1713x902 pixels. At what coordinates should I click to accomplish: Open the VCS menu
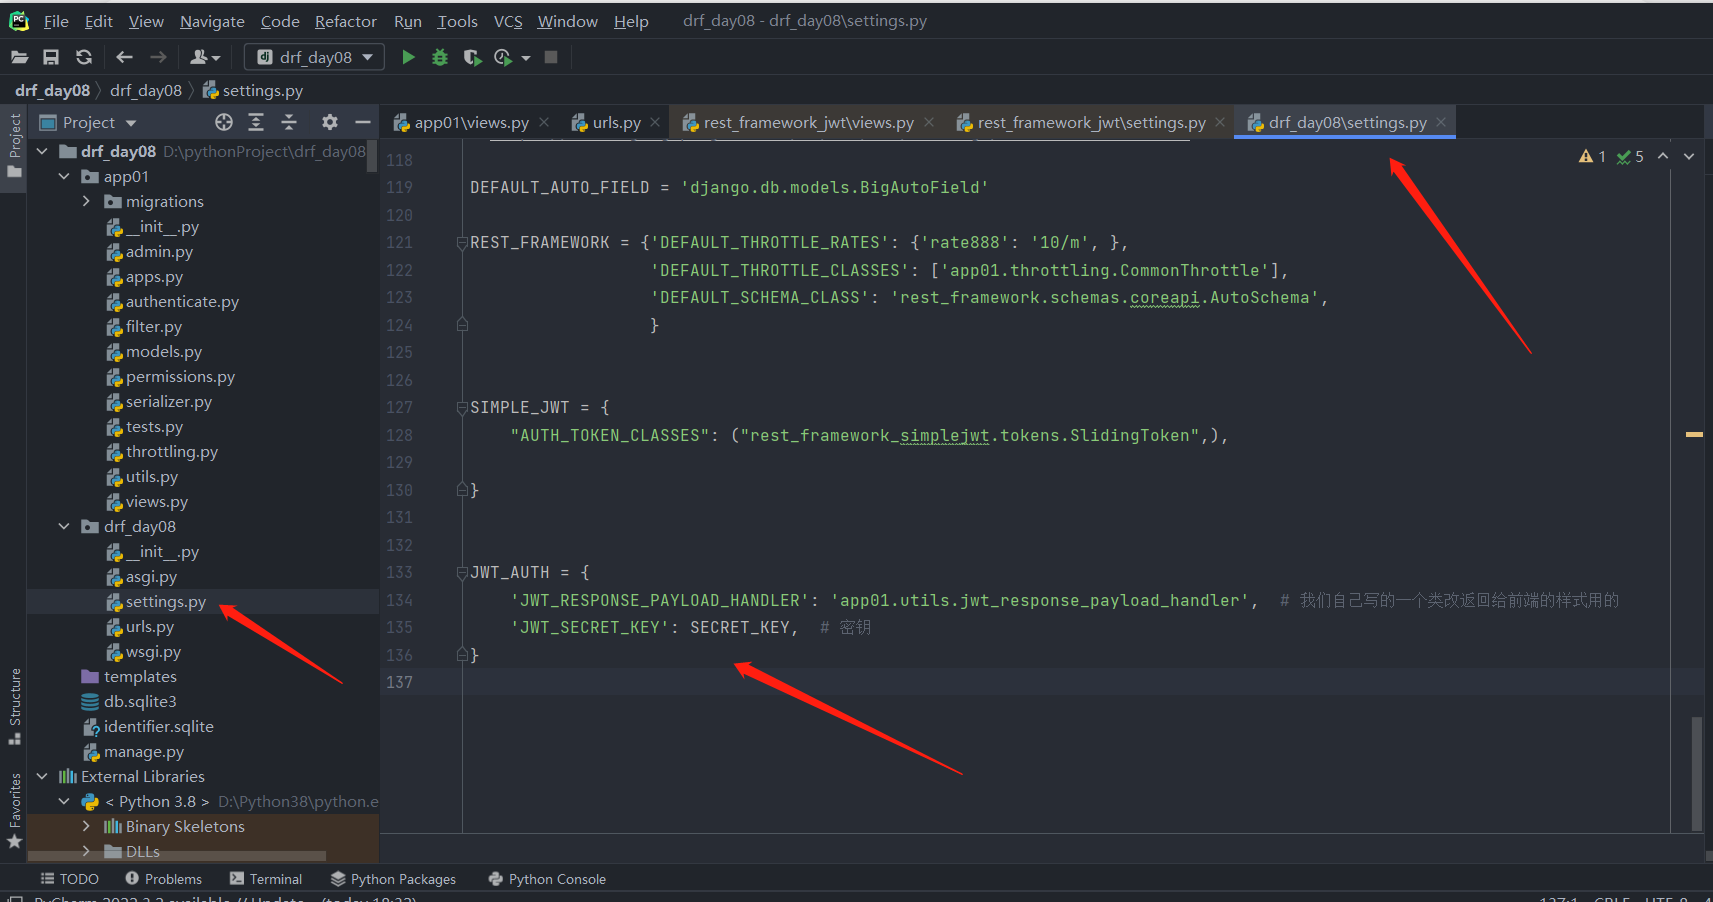click(x=508, y=21)
